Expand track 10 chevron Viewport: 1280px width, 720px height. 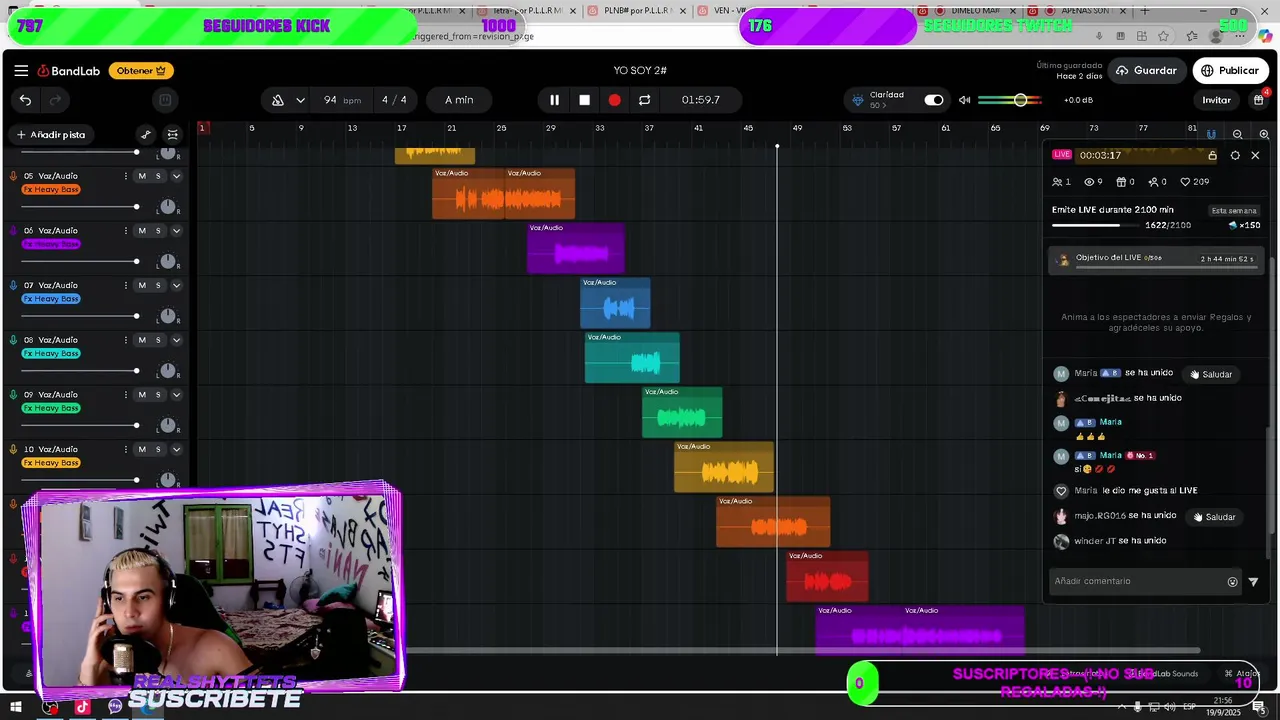tap(176, 450)
